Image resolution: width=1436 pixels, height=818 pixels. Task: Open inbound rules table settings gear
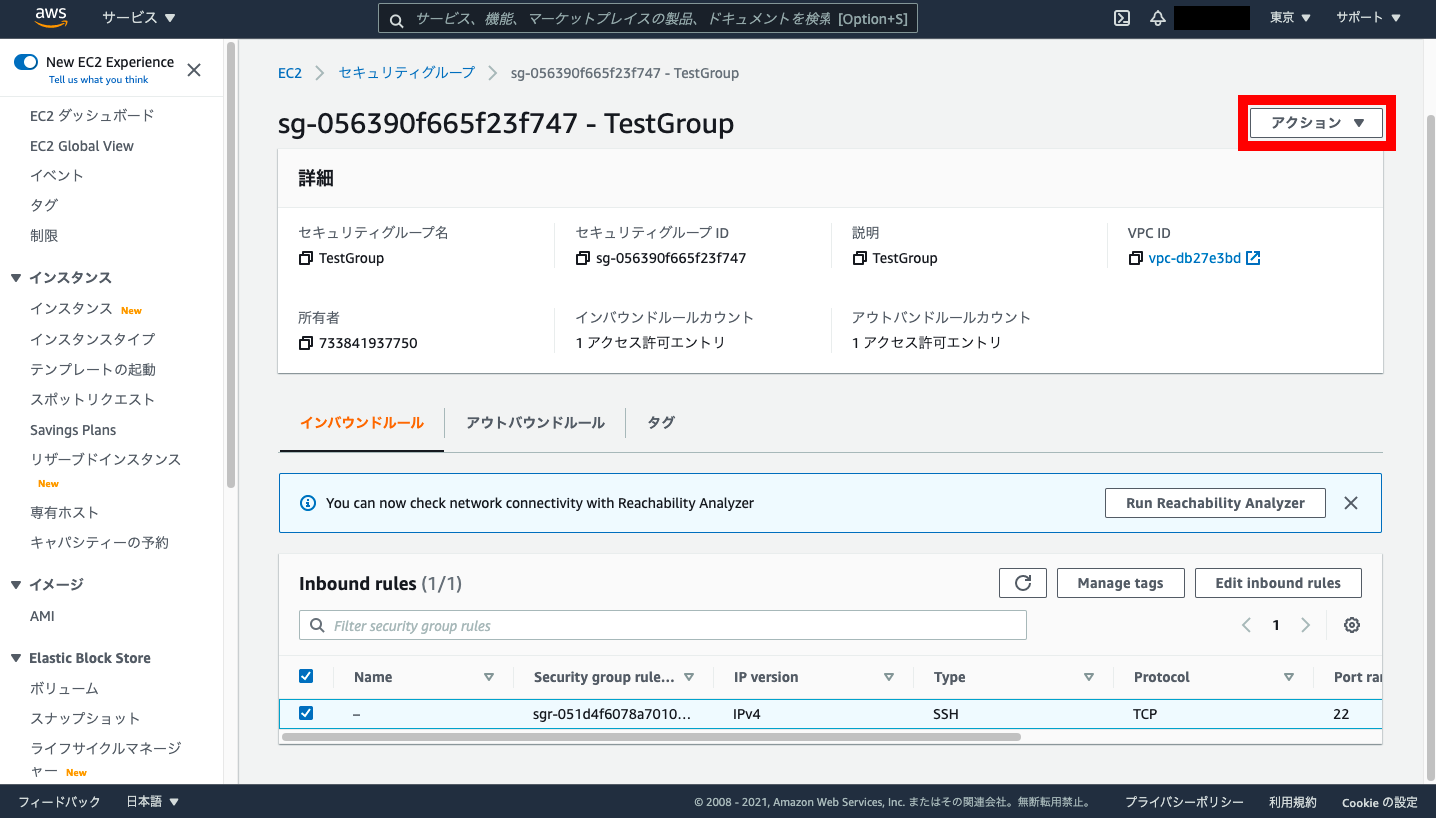click(1352, 625)
